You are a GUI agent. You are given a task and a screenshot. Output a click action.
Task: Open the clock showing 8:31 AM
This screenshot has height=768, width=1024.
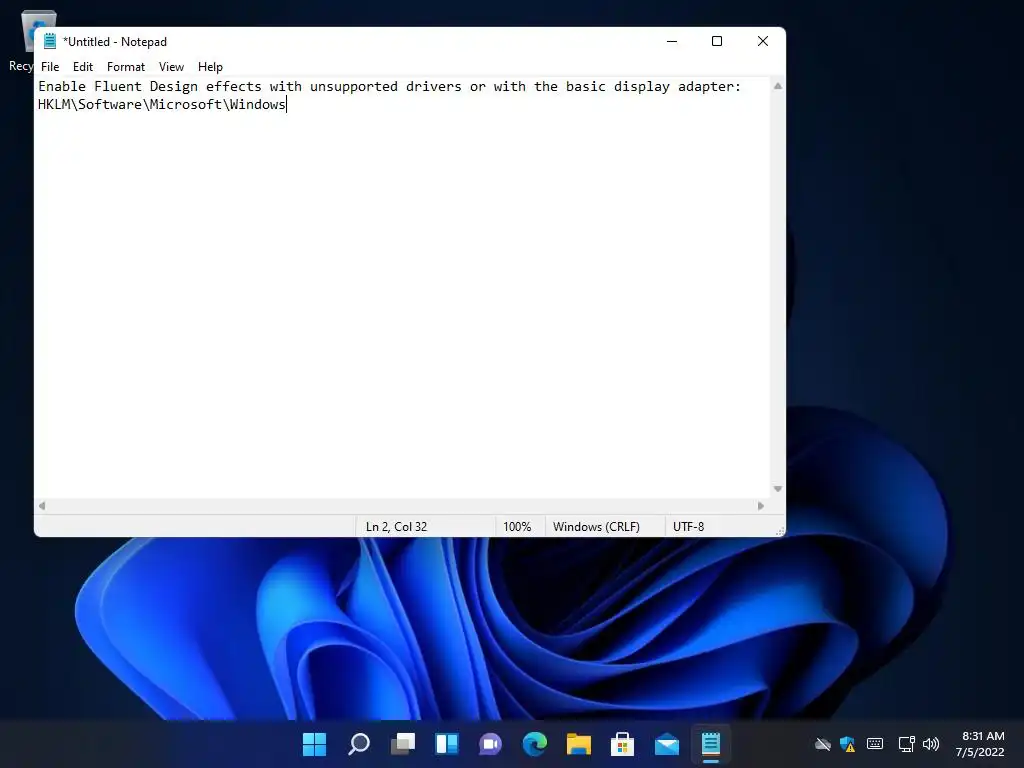pyautogui.click(x=980, y=744)
